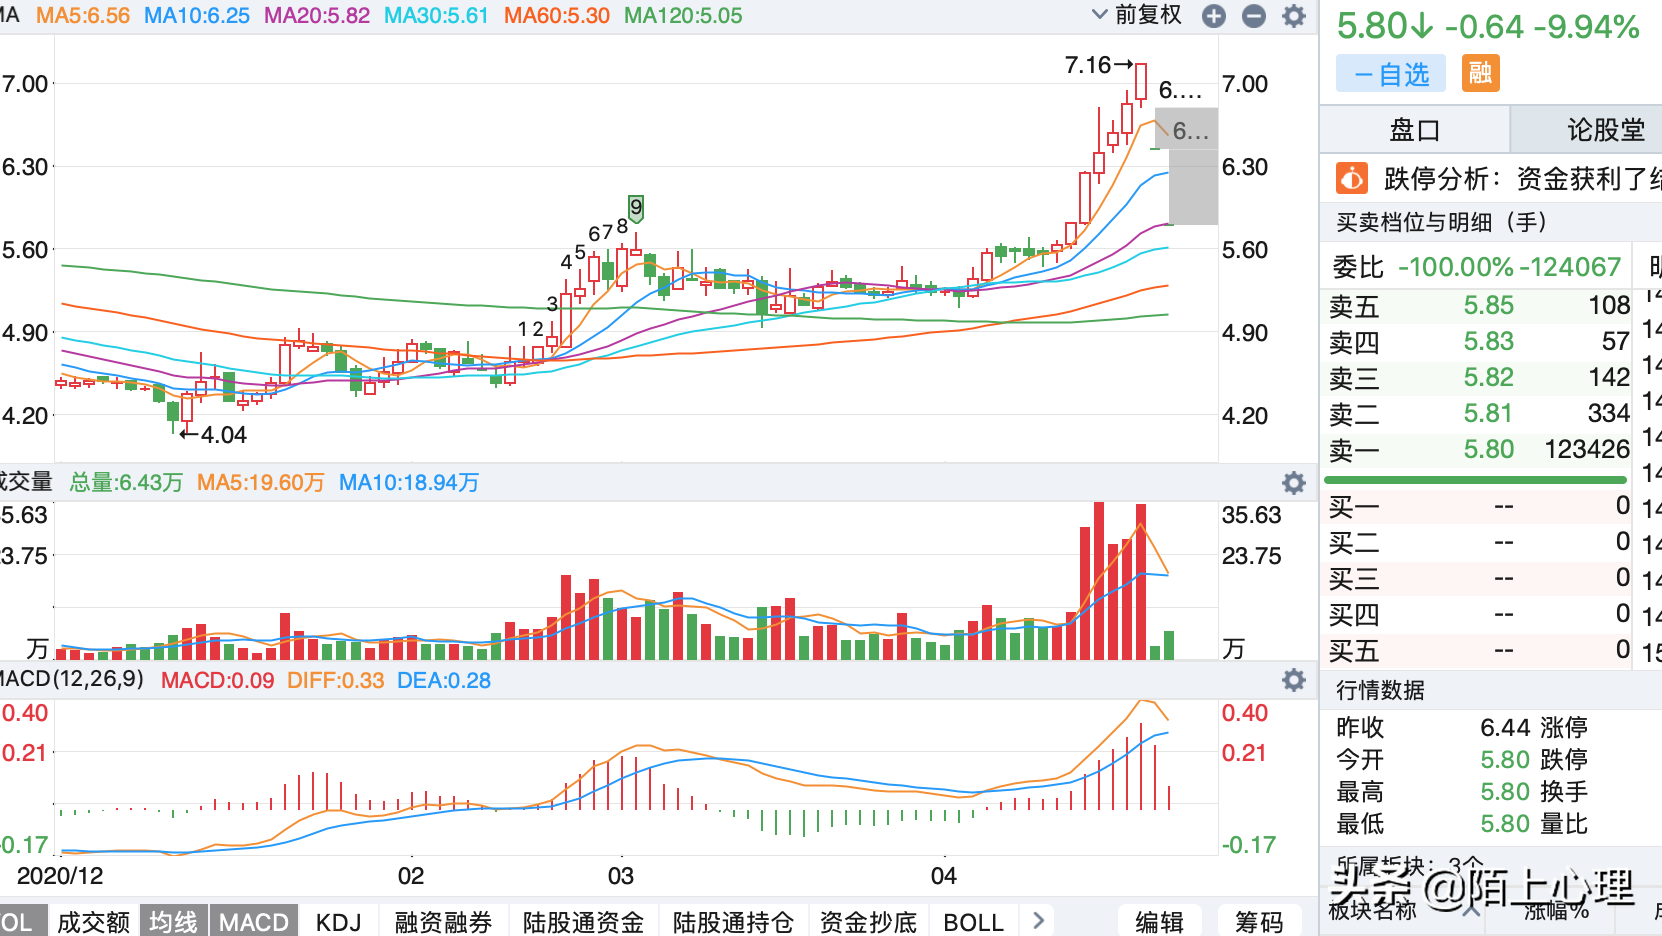
Task: Click MA60:5.30 legend label
Action: coord(557,16)
